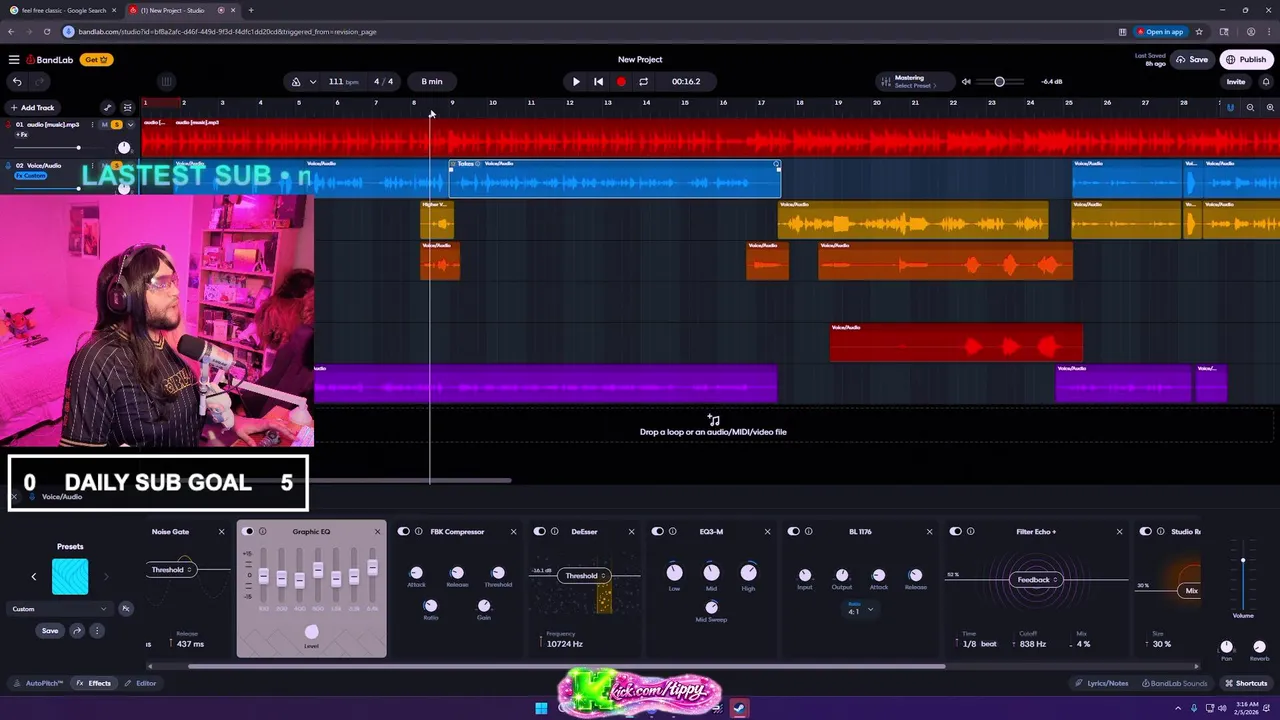Zoom out the timeline
Viewport: 1280px width, 720px height.
pyautogui.click(x=1250, y=107)
